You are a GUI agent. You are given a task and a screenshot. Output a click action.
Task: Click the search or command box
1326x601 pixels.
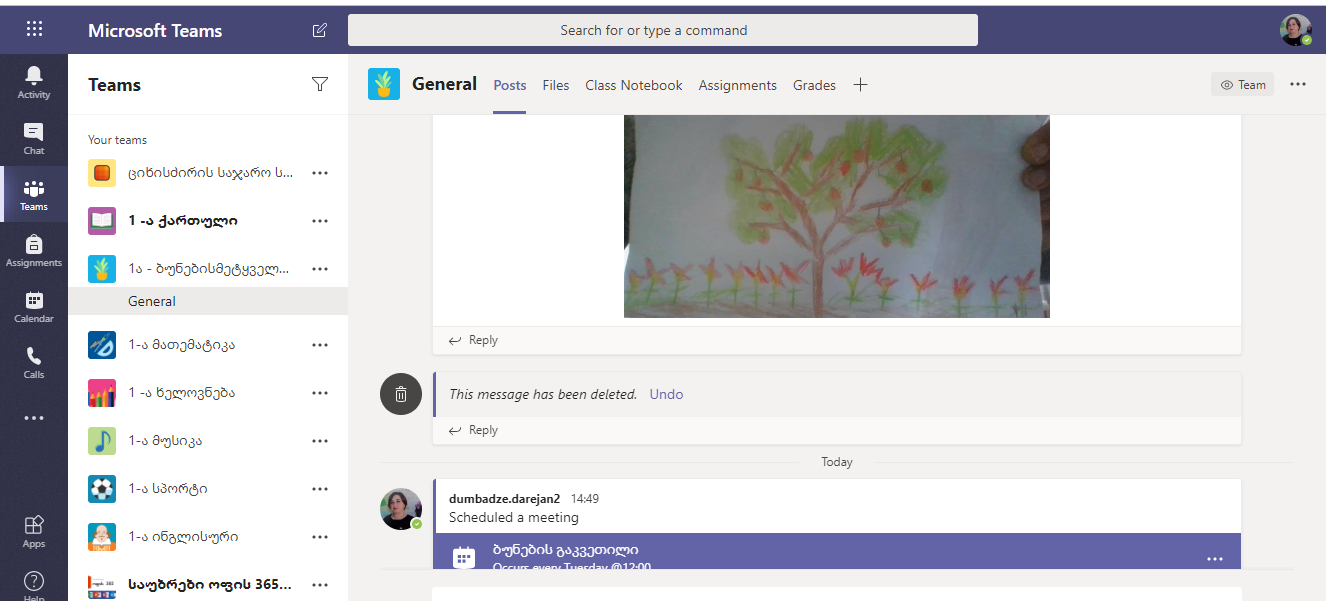[662, 30]
